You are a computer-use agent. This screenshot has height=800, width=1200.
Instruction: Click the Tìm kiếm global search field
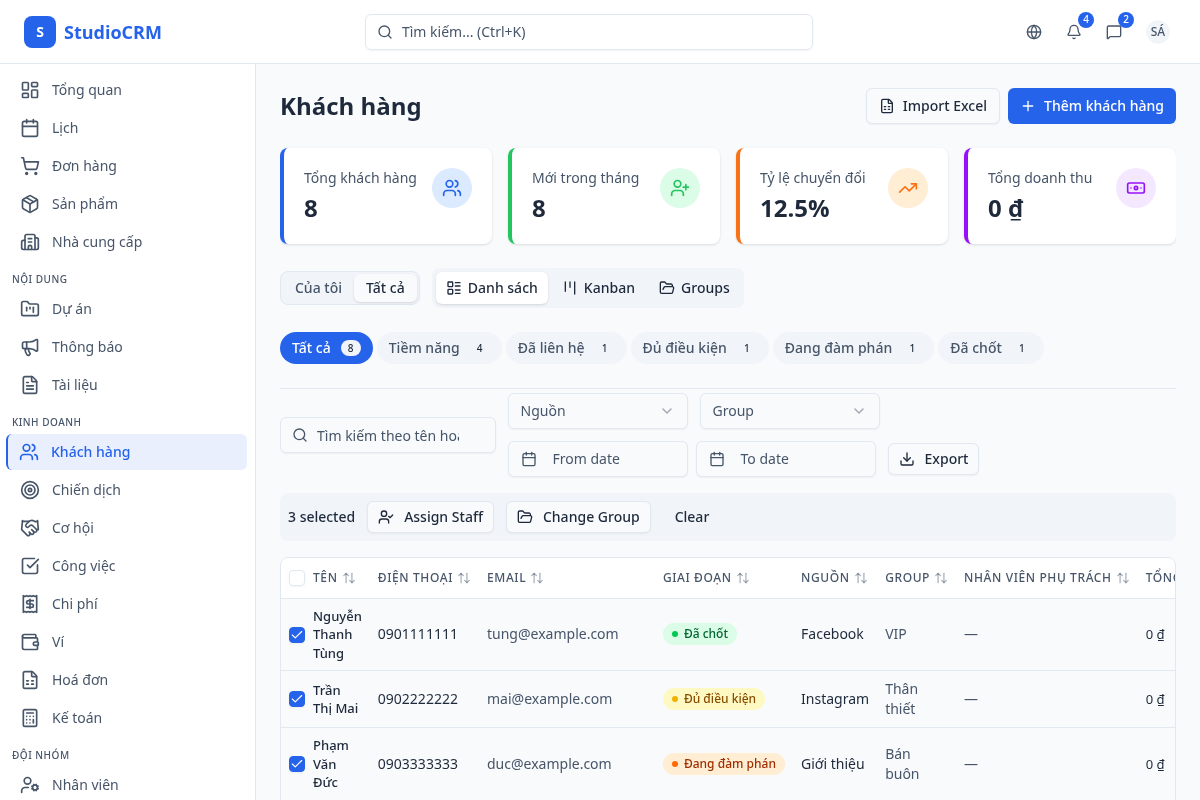point(588,32)
